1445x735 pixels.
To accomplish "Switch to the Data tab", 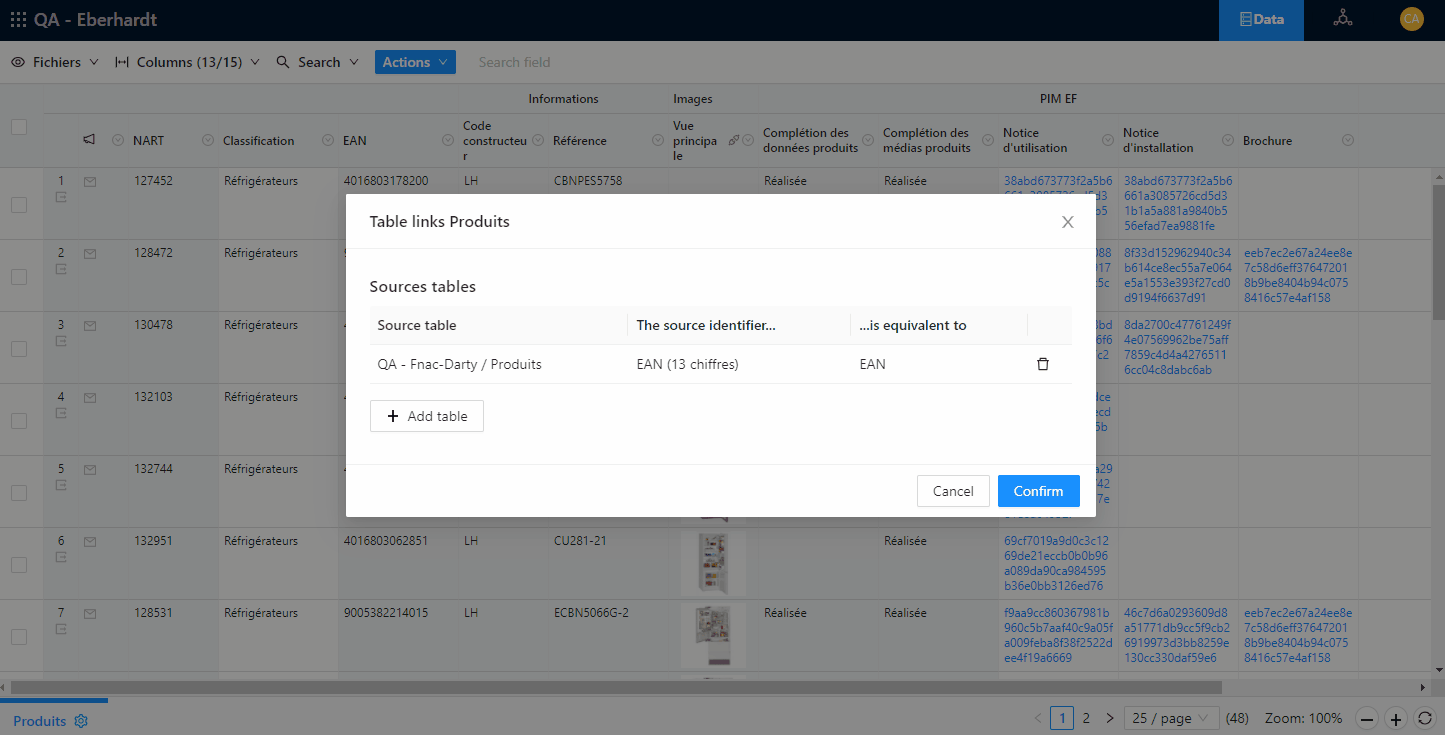I will coord(1261,20).
